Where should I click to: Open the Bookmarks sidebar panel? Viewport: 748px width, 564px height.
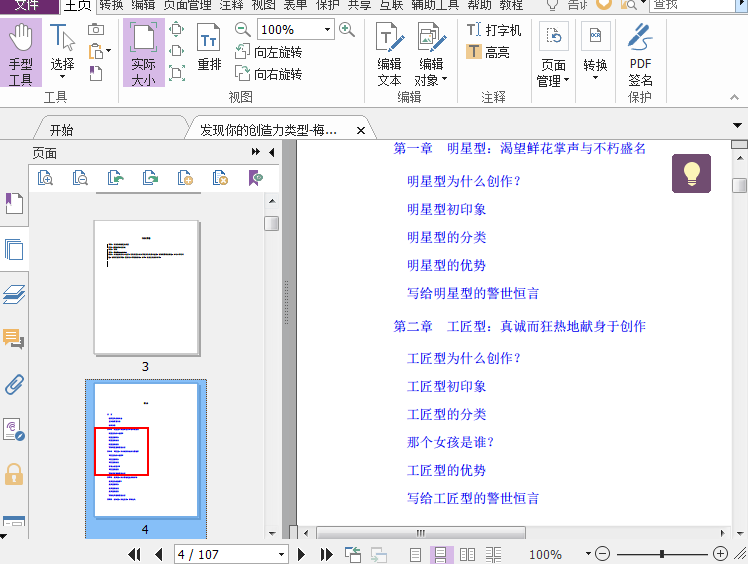pyautogui.click(x=14, y=203)
